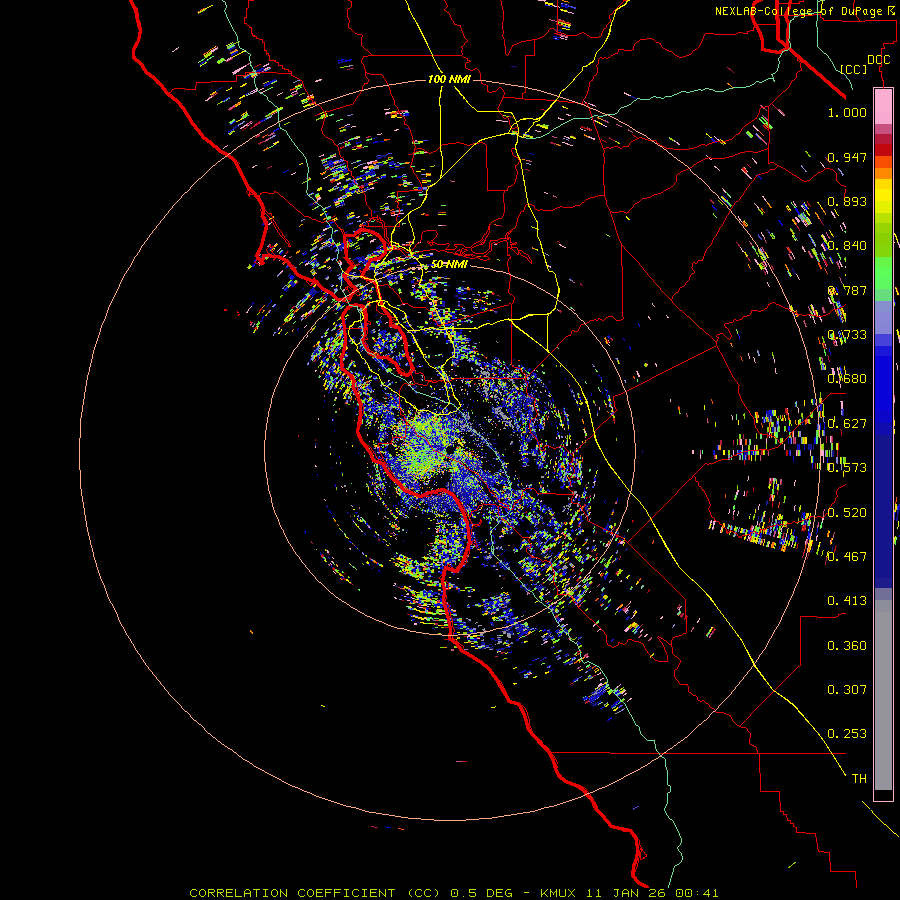Select the 1.000 value on the color scale
The image size is (900, 900).
click(x=847, y=112)
